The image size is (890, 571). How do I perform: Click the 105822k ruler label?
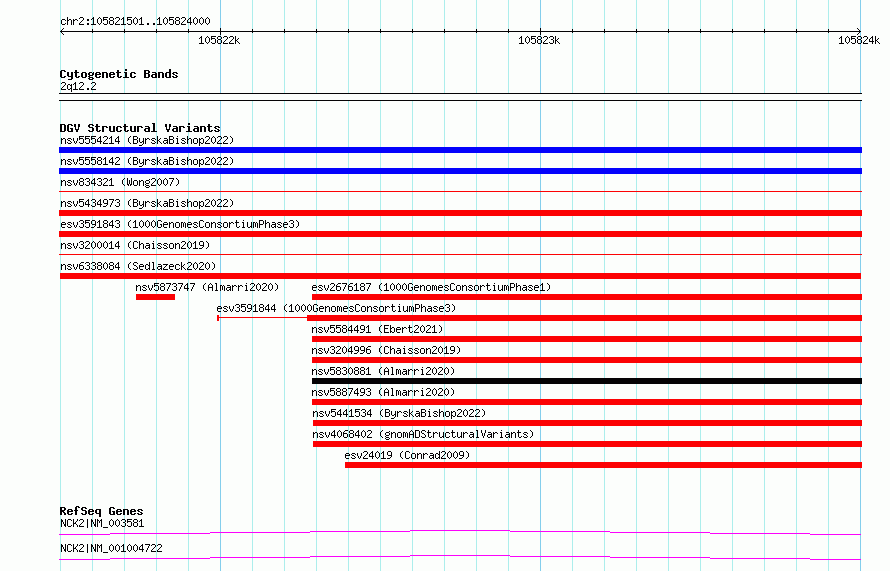tap(219, 40)
